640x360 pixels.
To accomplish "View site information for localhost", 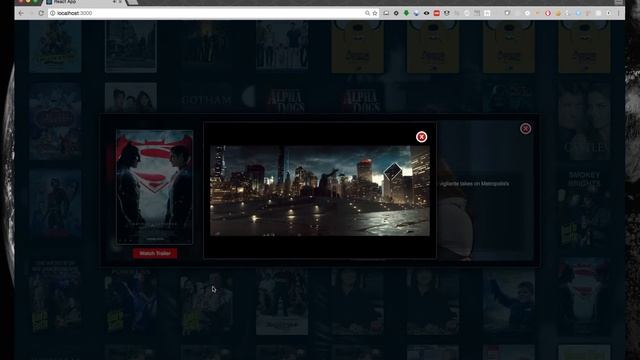I will tap(52, 13).
